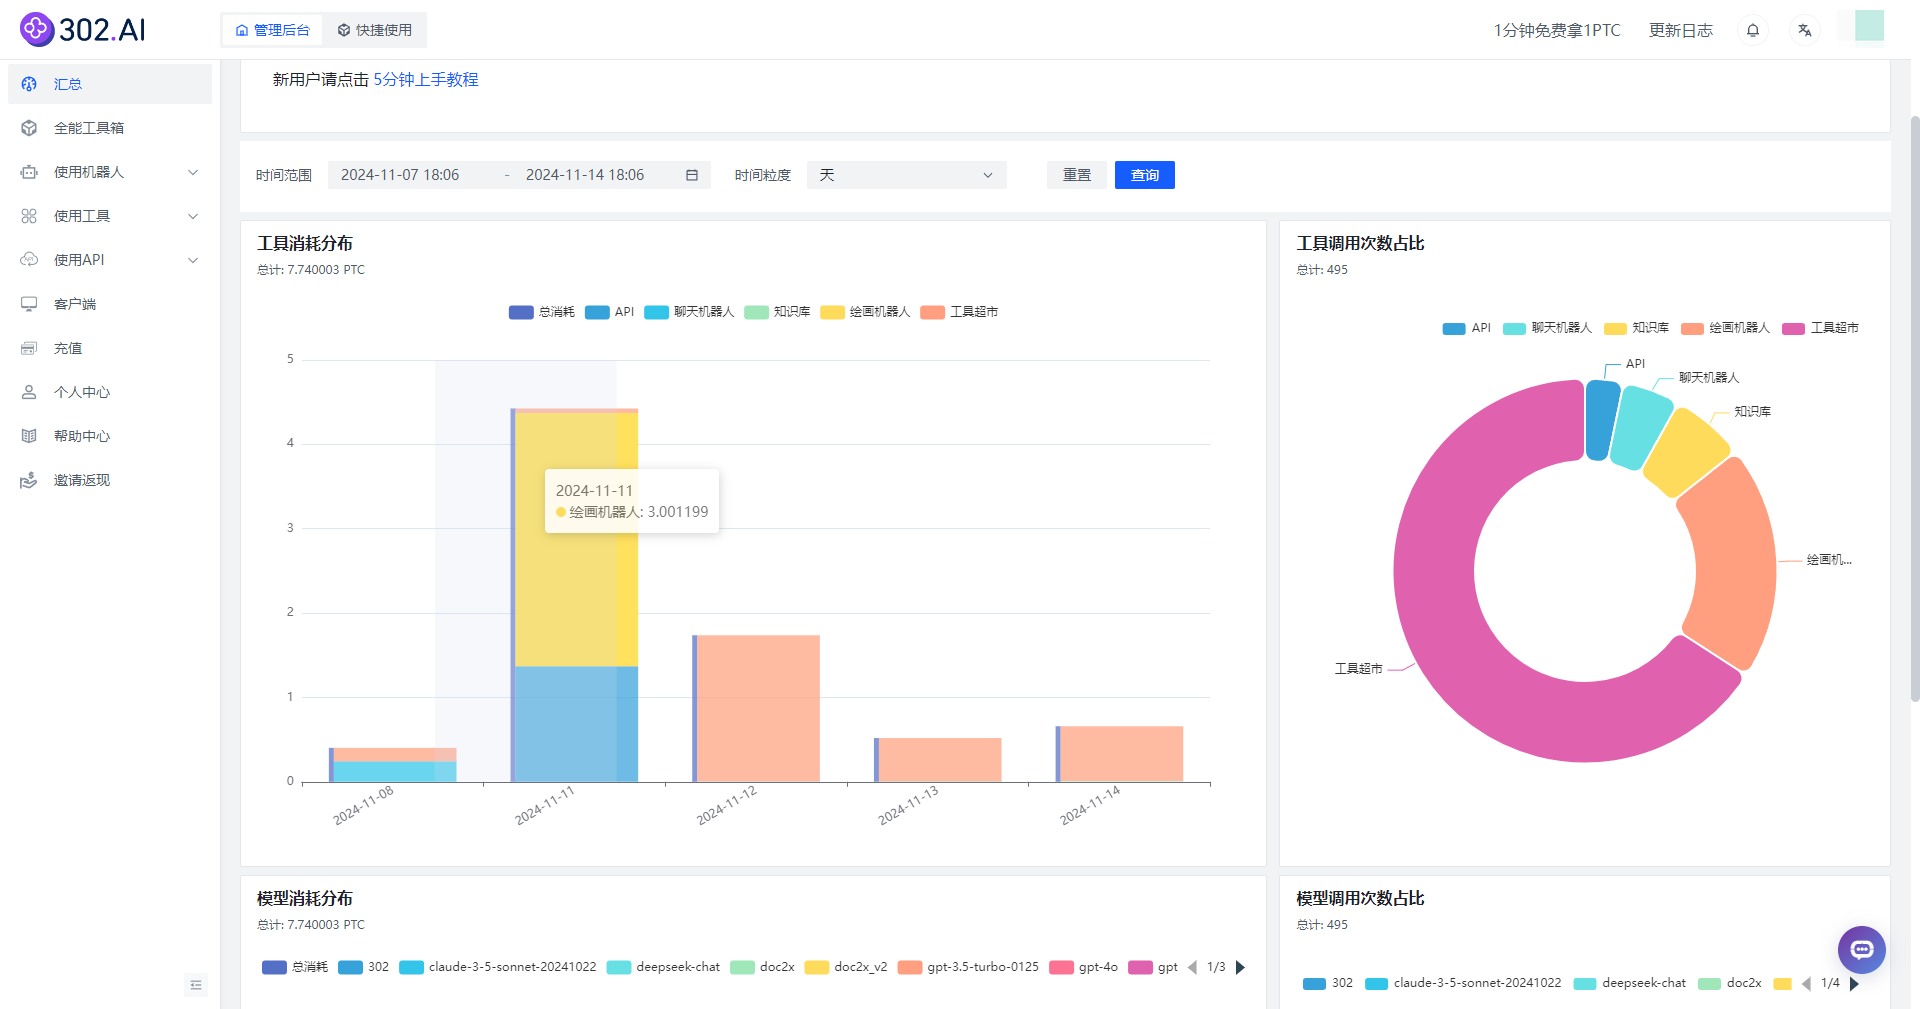Toggle 工具超市 legend in 工具调用次数占比 chart
This screenshot has width=1920, height=1009.
tap(1820, 328)
